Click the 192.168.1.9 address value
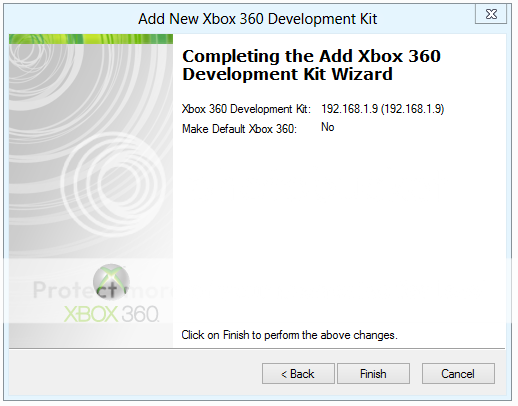518x406 pixels. tap(383, 109)
